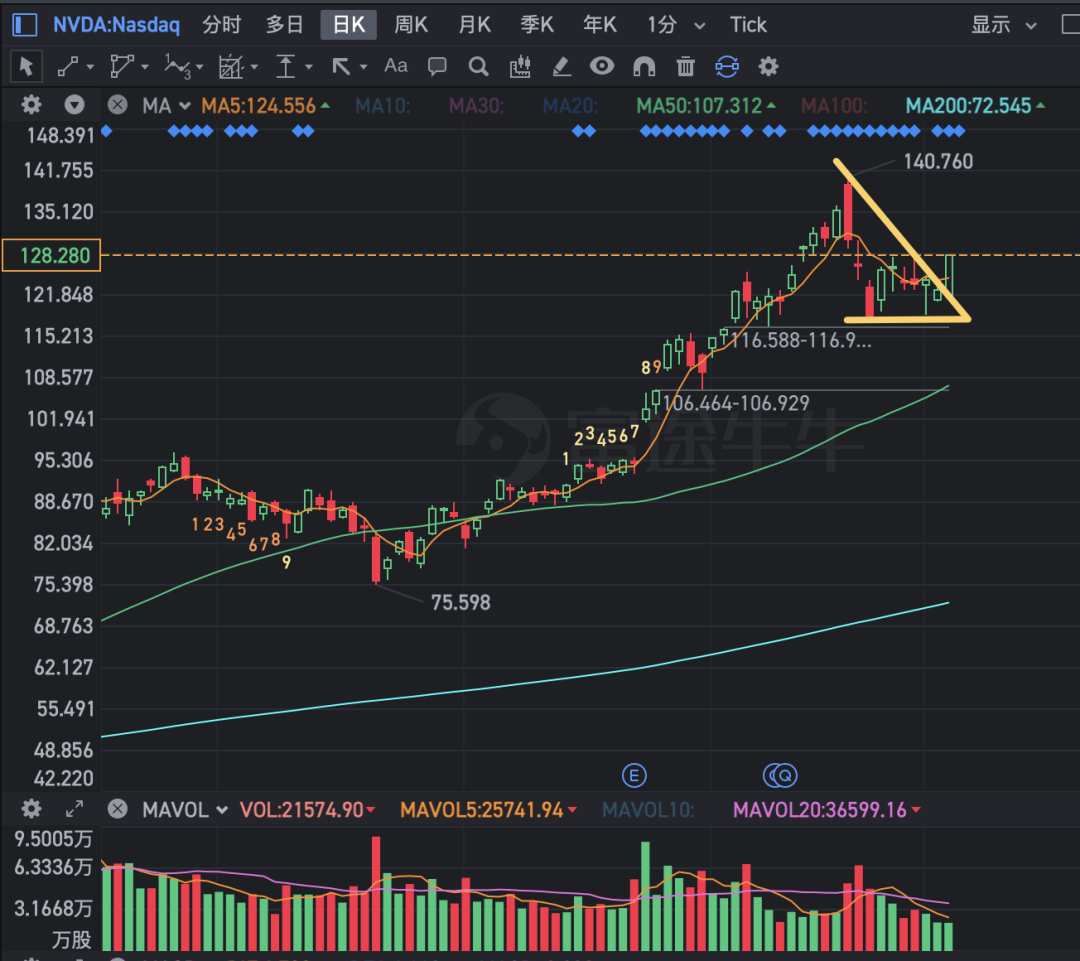This screenshot has height=961, width=1080.
Task: Select the chart measurement grid tool
Action: (x=231, y=67)
